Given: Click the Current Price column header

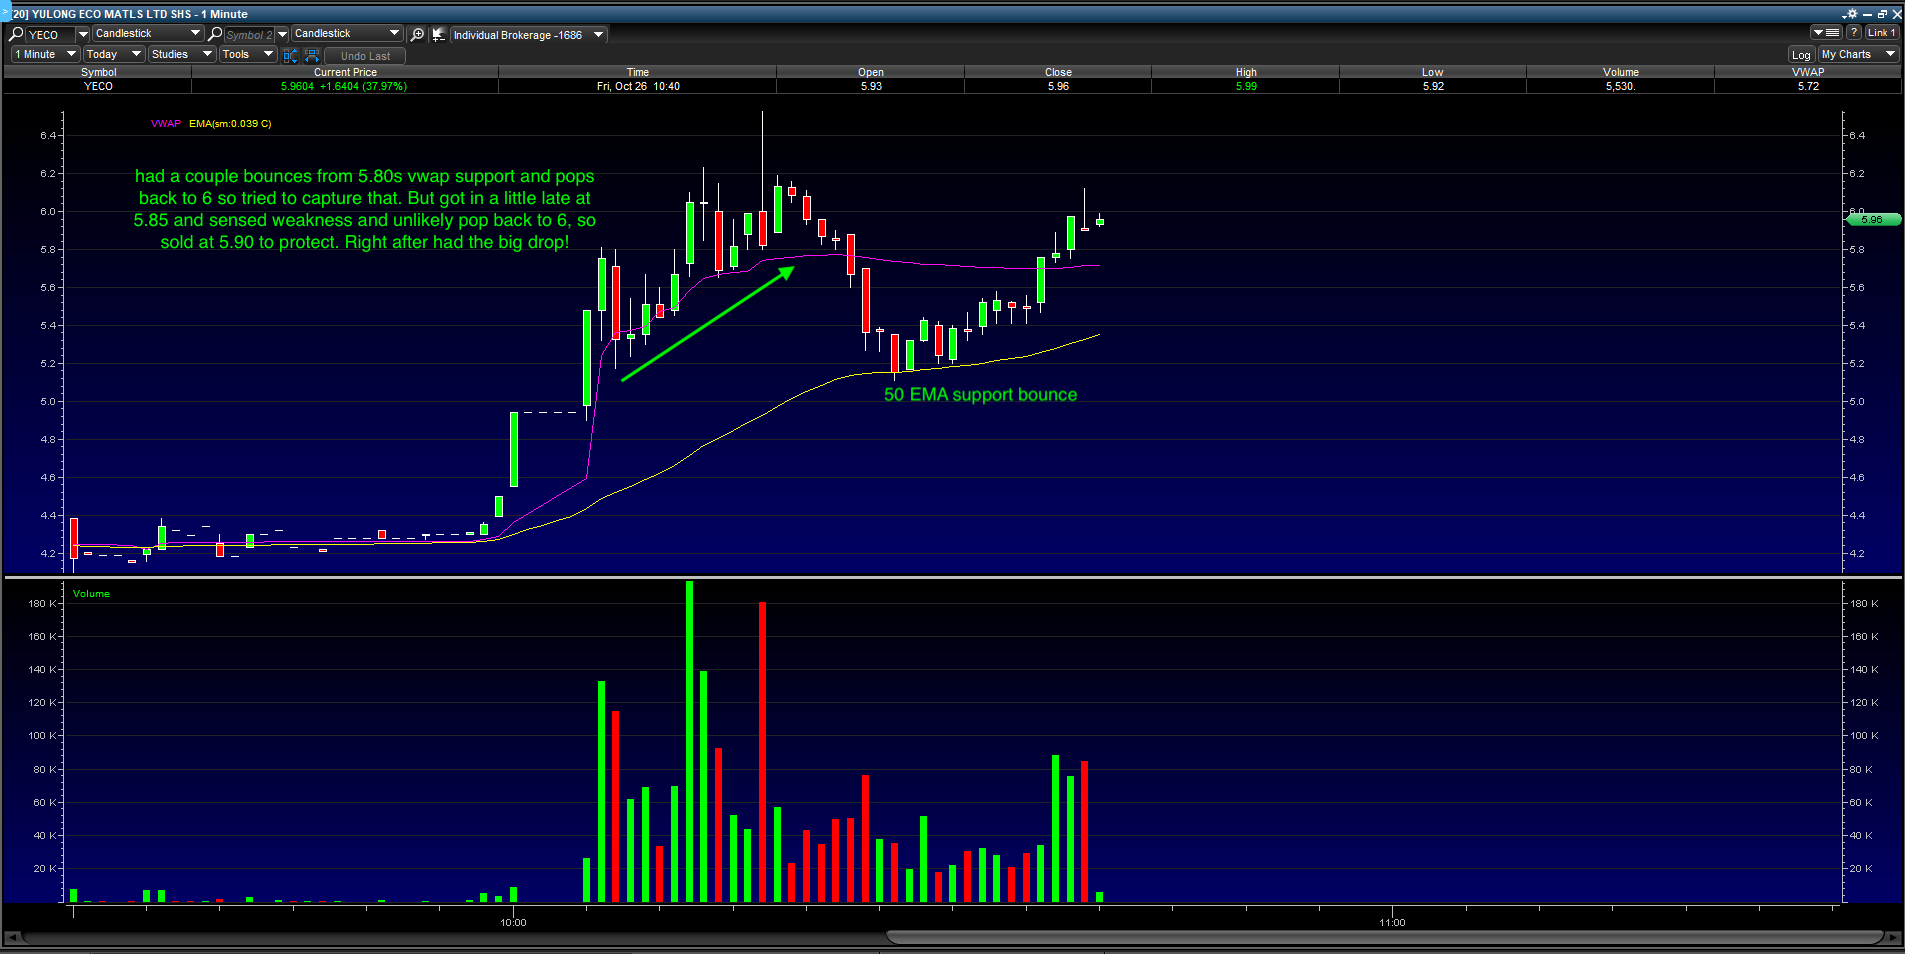Looking at the screenshot, I should pyautogui.click(x=345, y=72).
